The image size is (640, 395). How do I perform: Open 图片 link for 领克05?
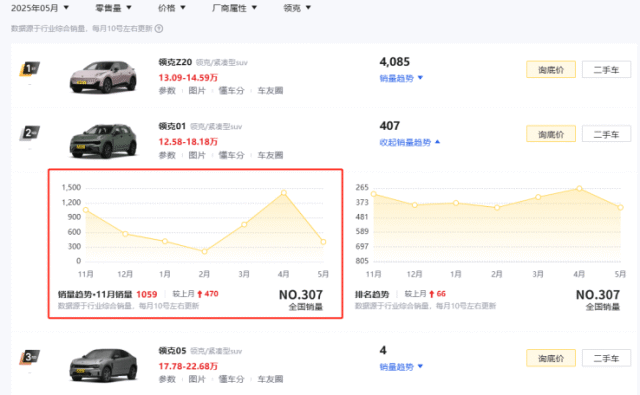point(197,379)
